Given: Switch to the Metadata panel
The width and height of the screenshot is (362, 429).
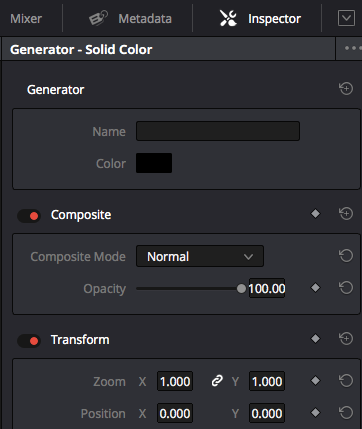Looking at the screenshot, I should point(130,18).
